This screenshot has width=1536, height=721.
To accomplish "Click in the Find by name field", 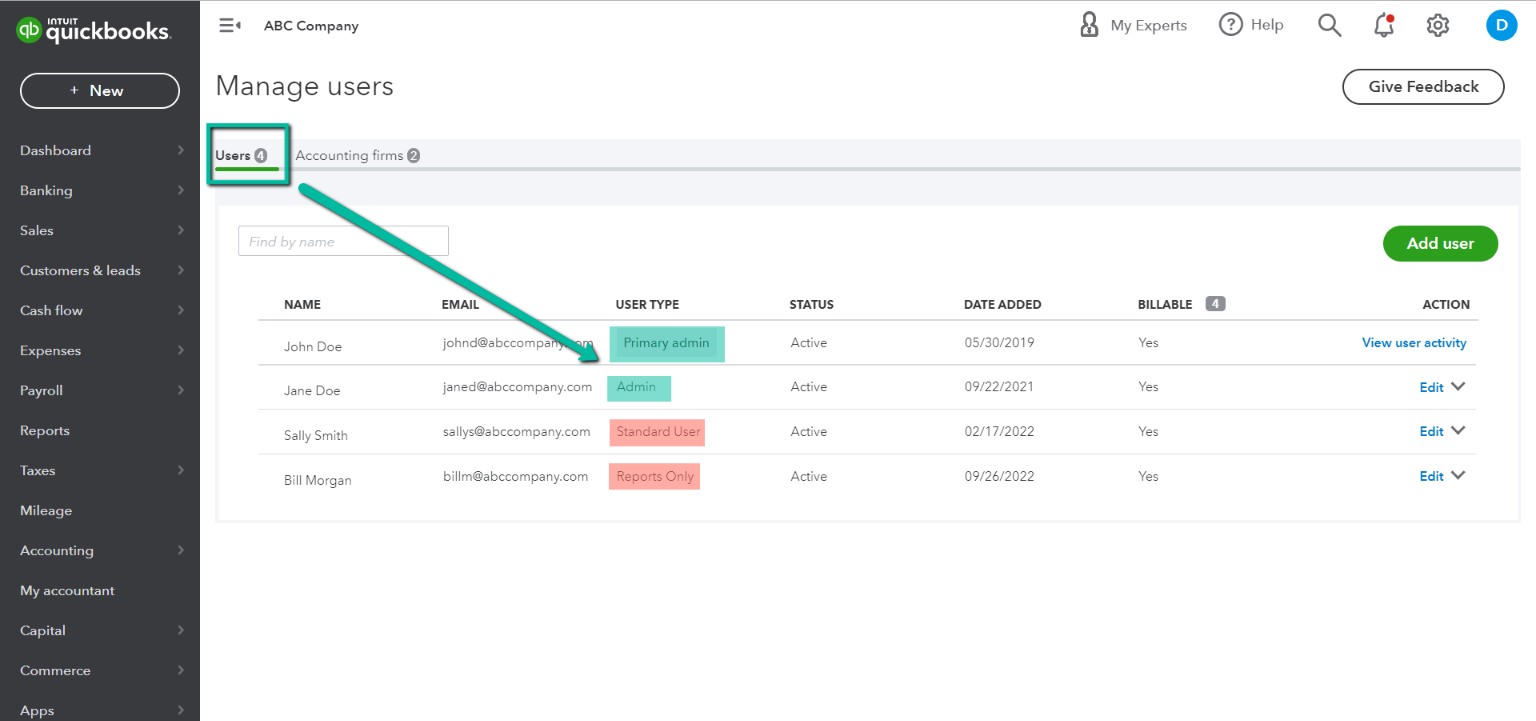I will [x=343, y=241].
